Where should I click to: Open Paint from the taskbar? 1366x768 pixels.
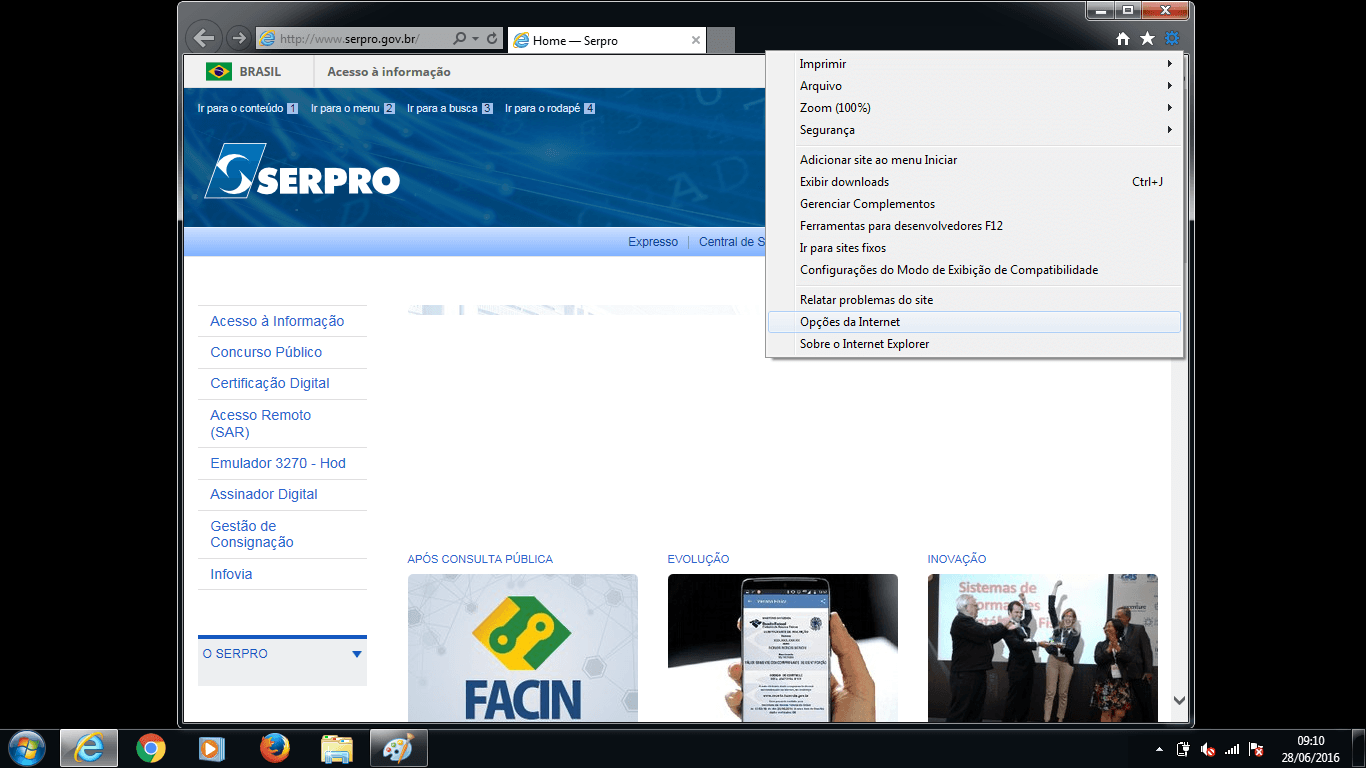[x=399, y=748]
